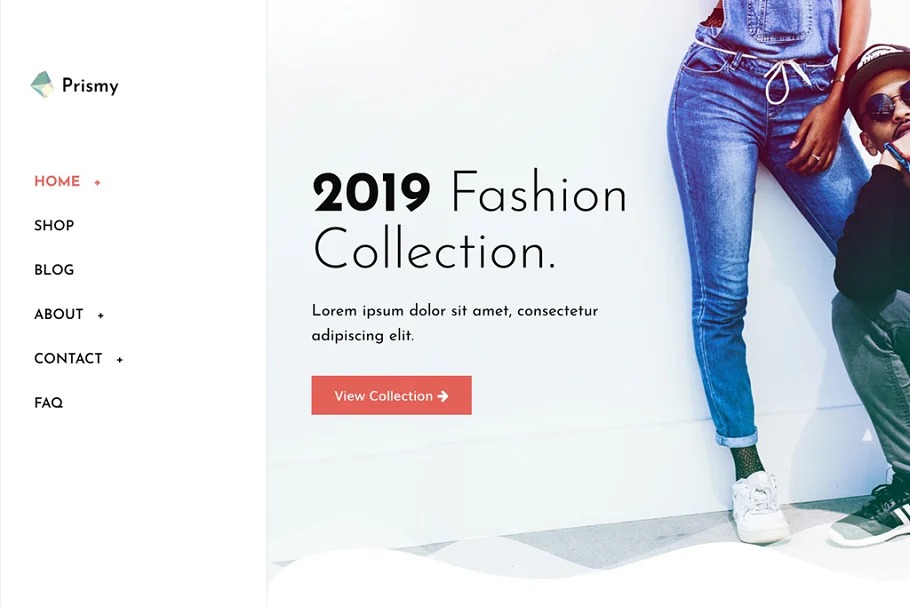Click the man's dark sunglasses

[885, 107]
